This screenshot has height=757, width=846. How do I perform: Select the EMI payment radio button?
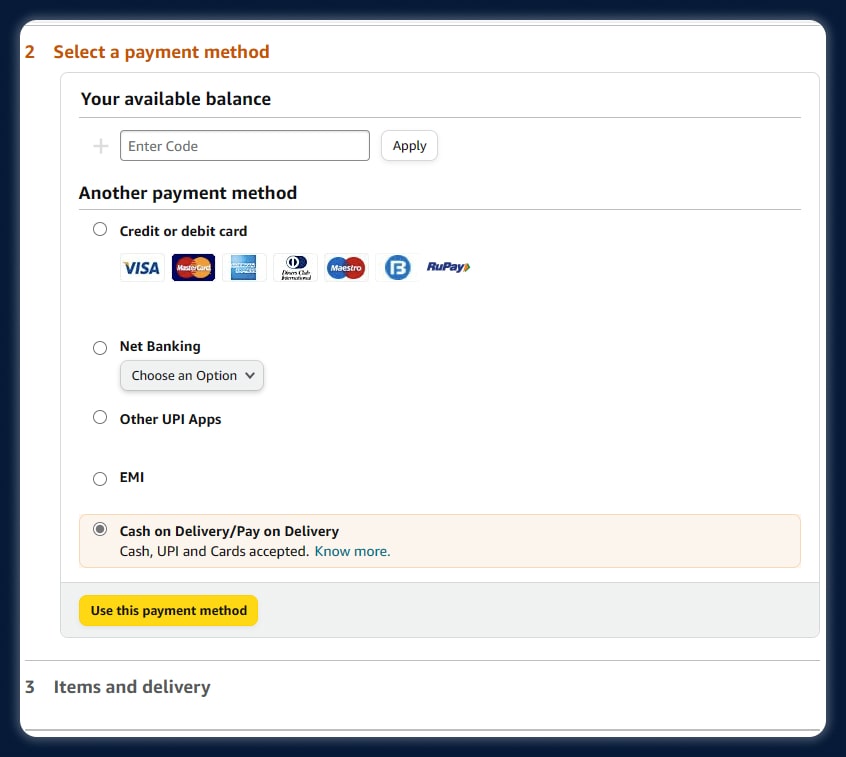pyautogui.click(x=100, y=479)
